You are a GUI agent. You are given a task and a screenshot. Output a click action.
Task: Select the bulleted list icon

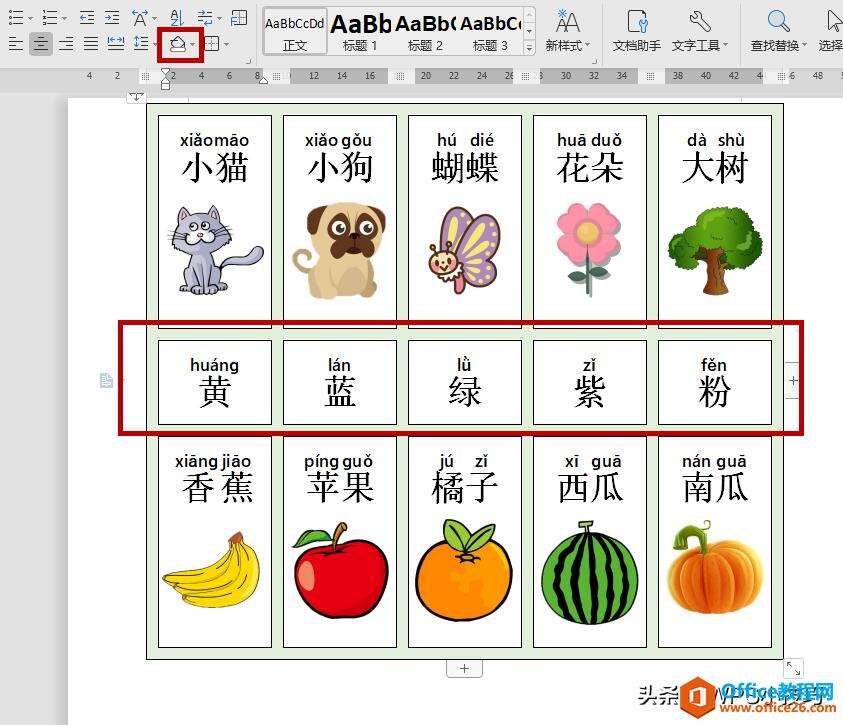[x=17, y=17]
